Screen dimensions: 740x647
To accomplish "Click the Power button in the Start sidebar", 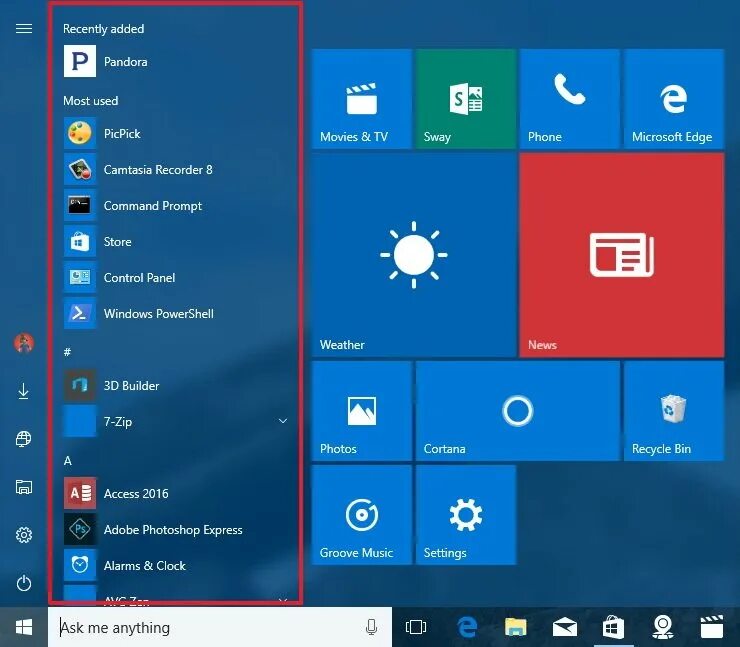I will pos(24,583).
